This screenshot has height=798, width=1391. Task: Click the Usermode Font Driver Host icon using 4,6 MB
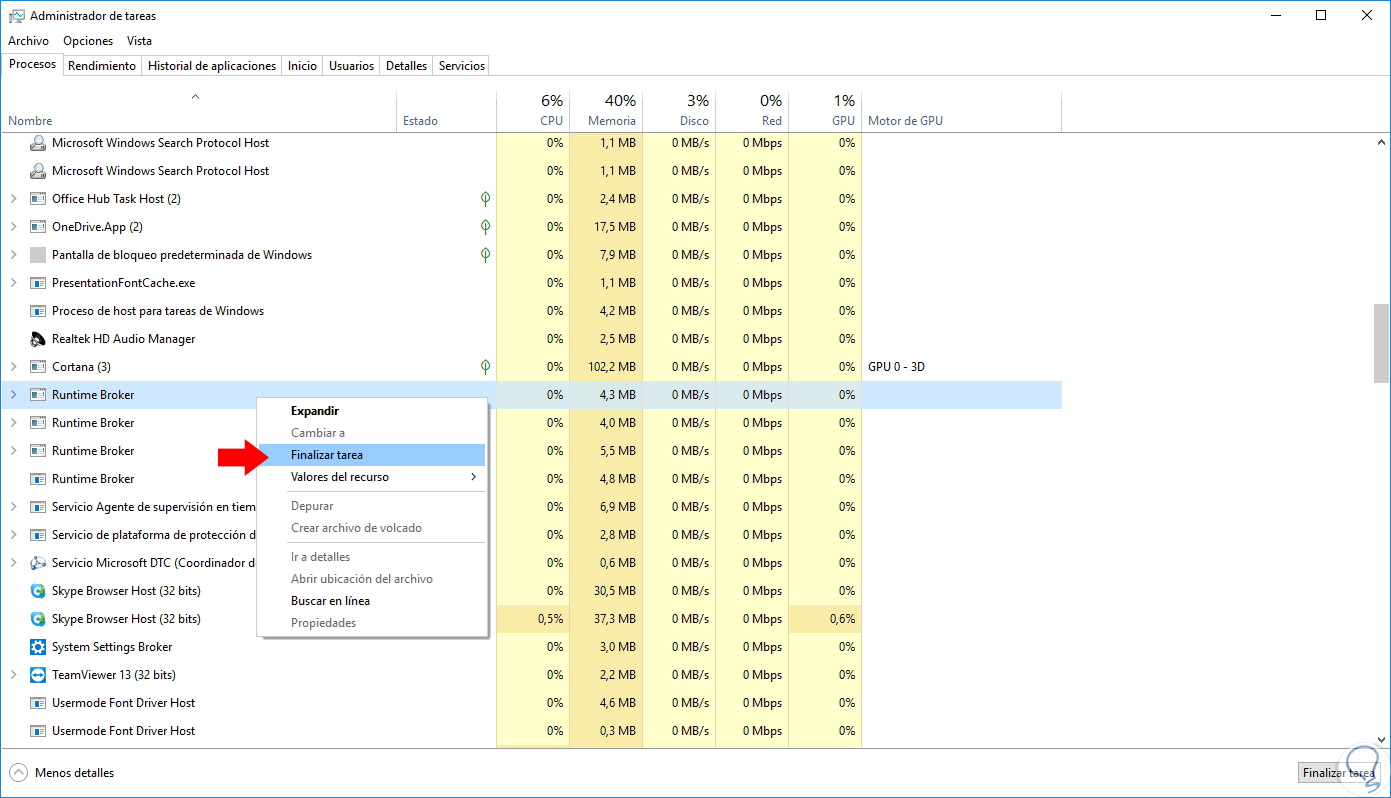38,703
